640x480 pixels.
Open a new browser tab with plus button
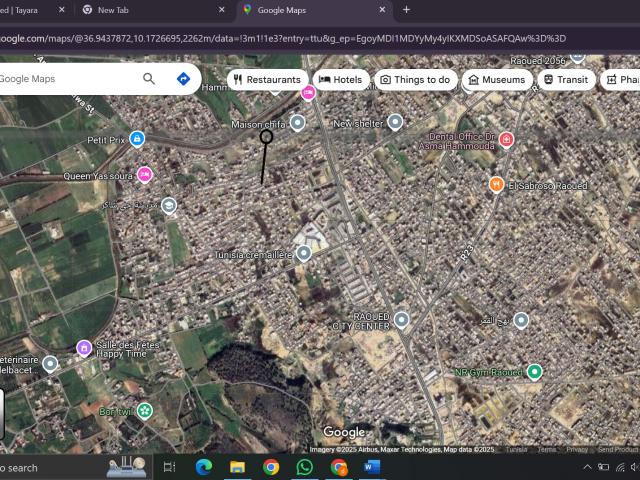tap(406, 10)
